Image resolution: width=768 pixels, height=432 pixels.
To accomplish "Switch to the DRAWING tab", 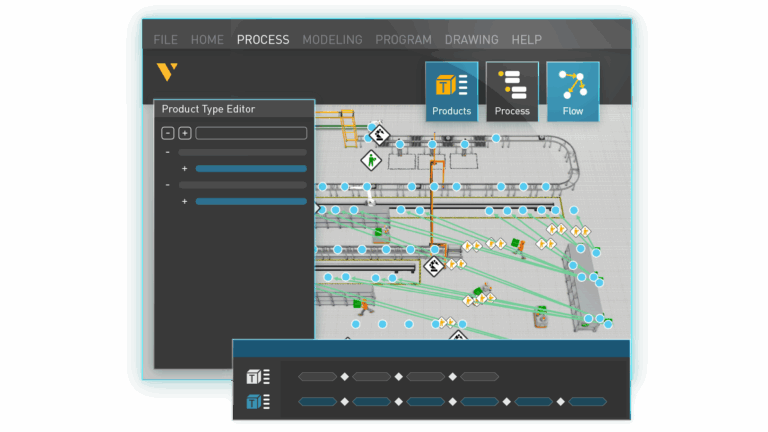I will [x=471, y=40].
